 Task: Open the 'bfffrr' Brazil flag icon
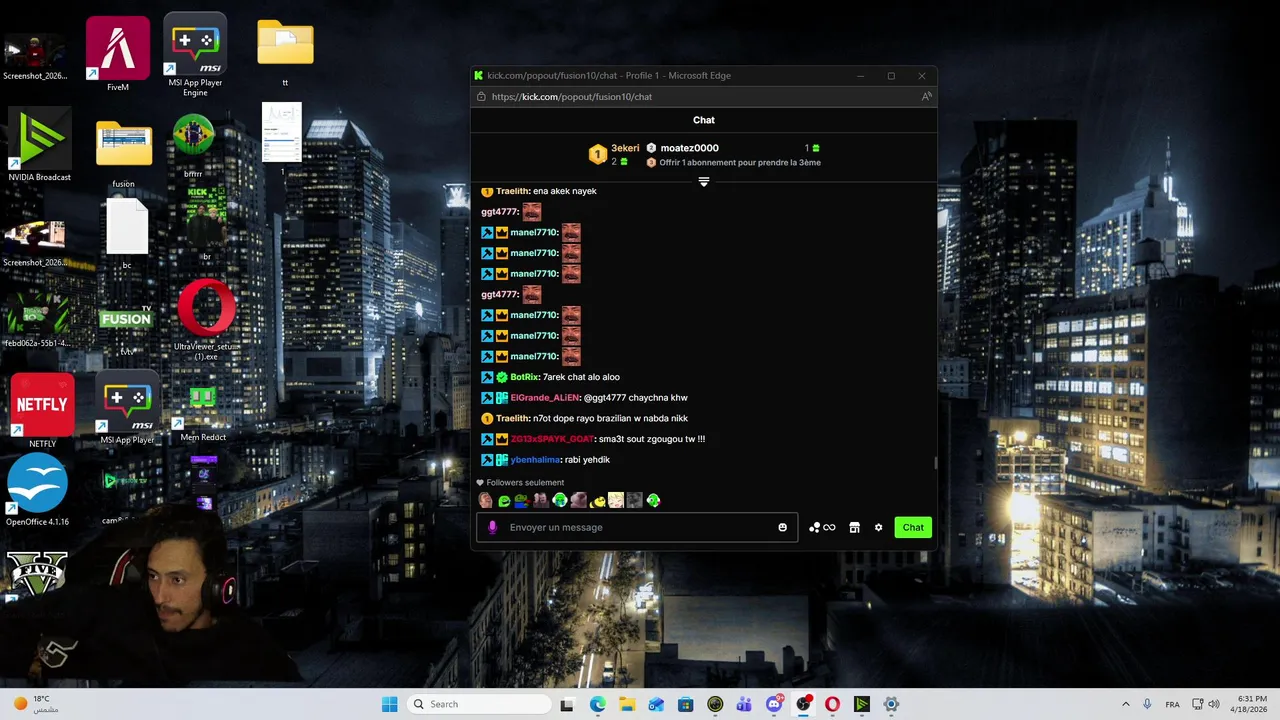pos(193,145)
